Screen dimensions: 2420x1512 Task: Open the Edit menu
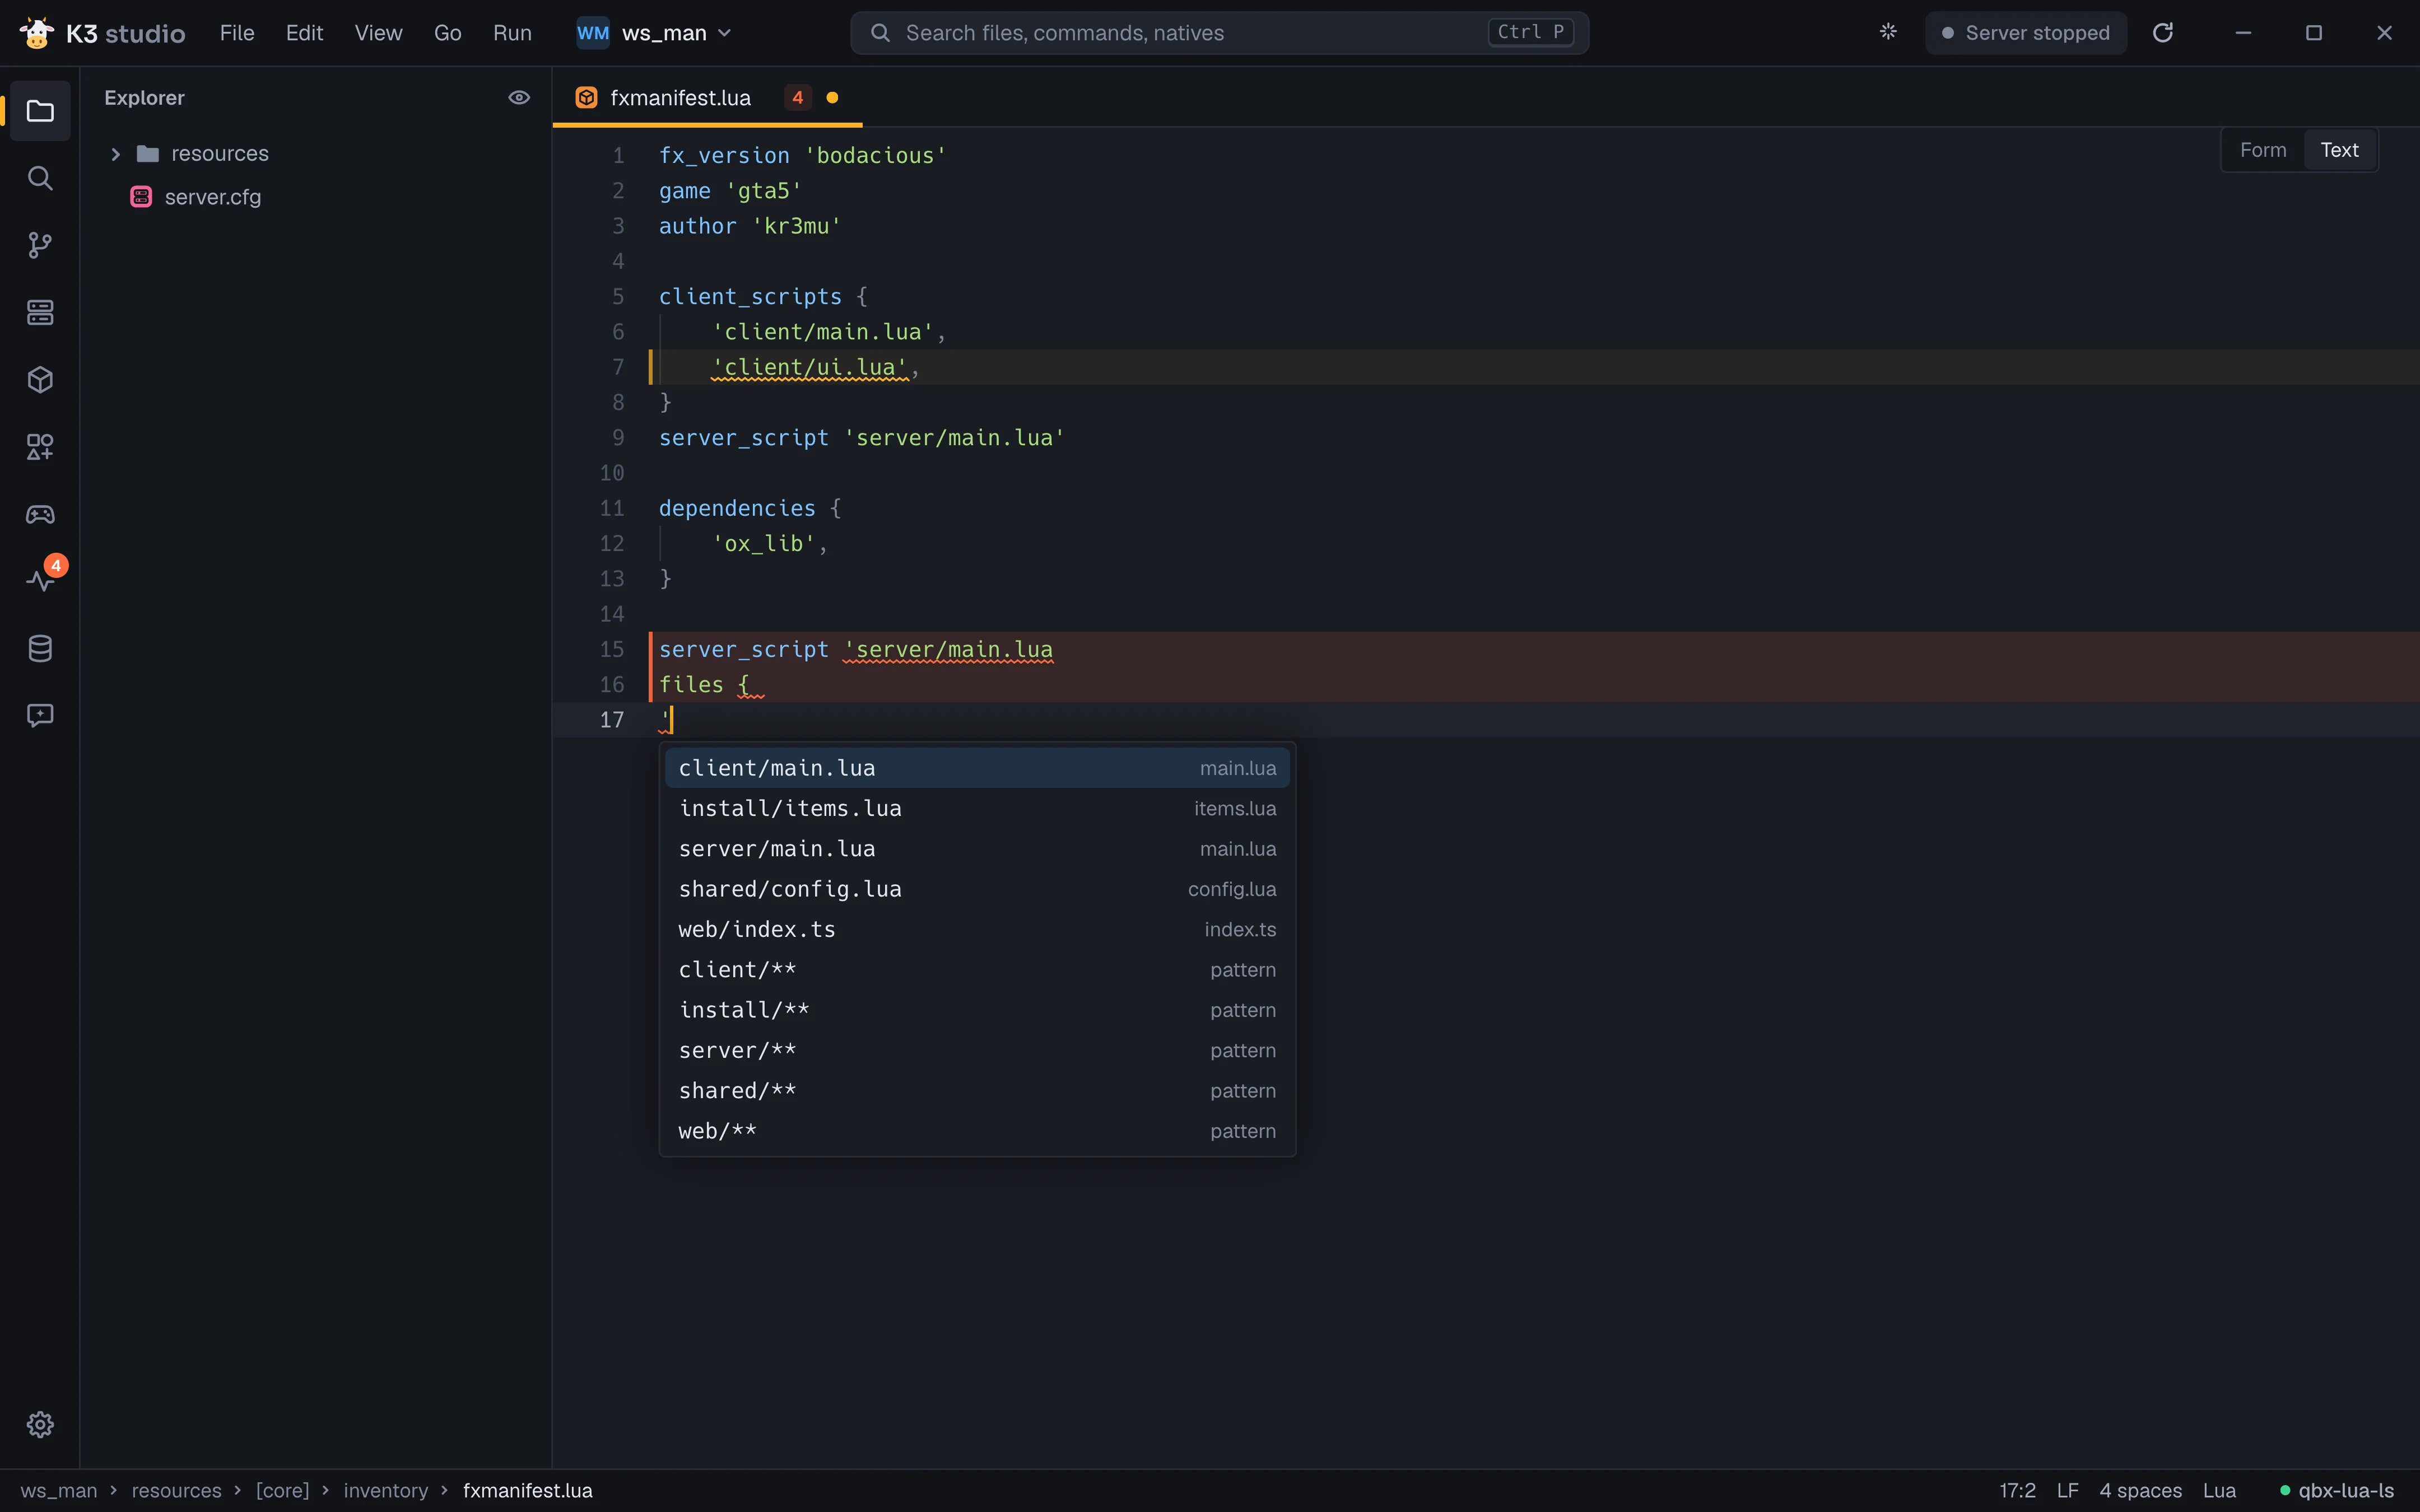304,33
